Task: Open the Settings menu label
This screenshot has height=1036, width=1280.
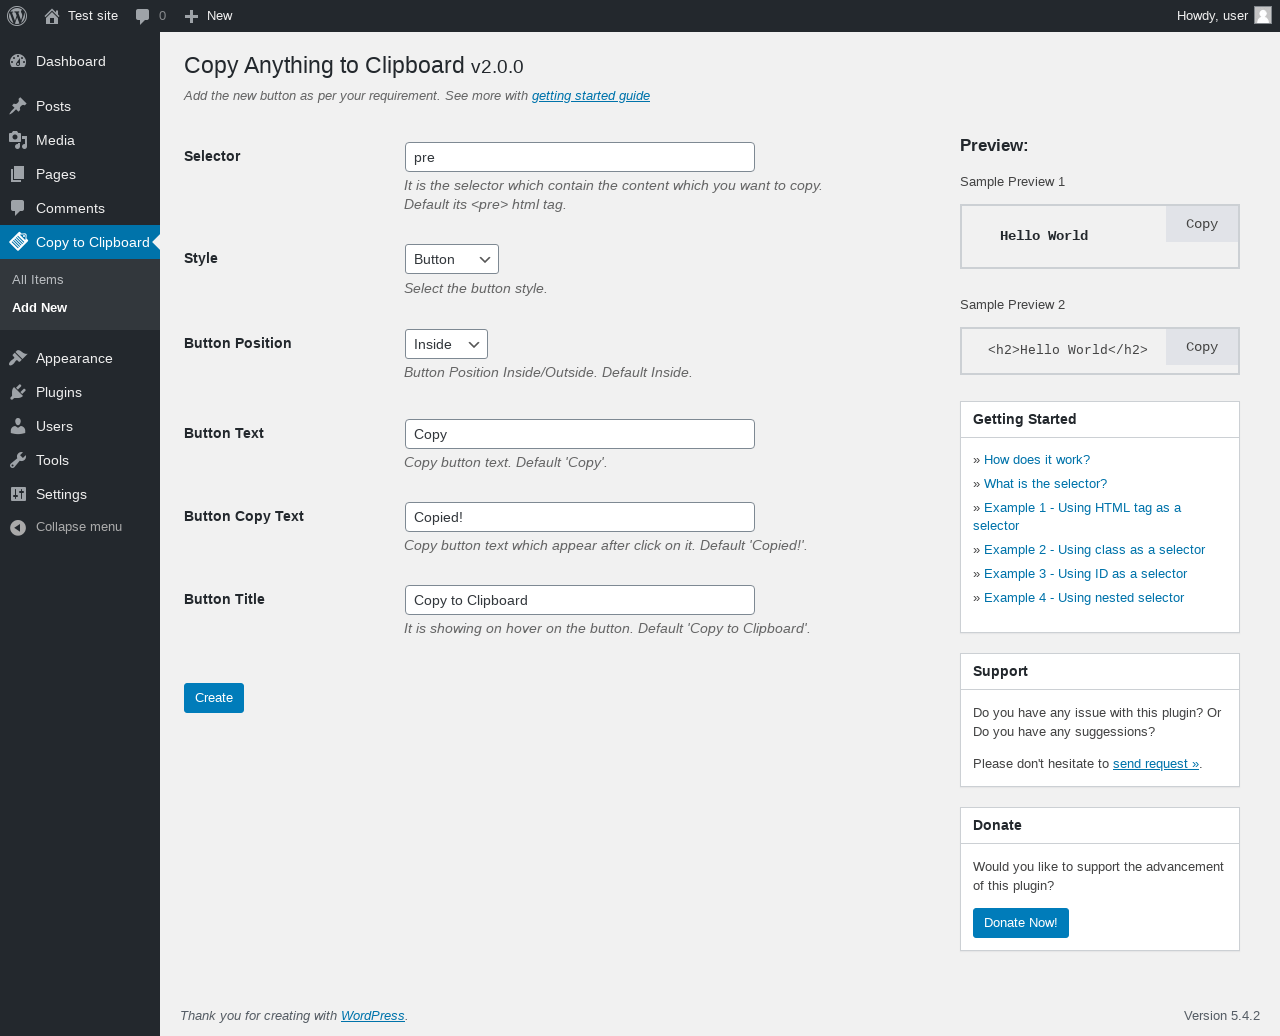Action: (x=61, y=494)
